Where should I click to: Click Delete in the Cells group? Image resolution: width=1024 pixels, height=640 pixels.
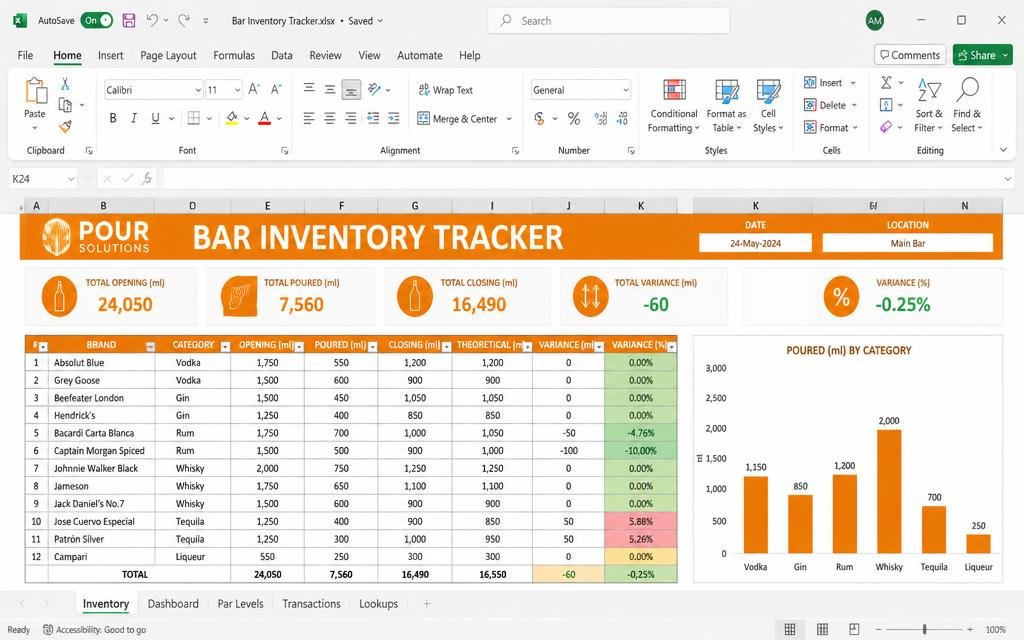830,105
